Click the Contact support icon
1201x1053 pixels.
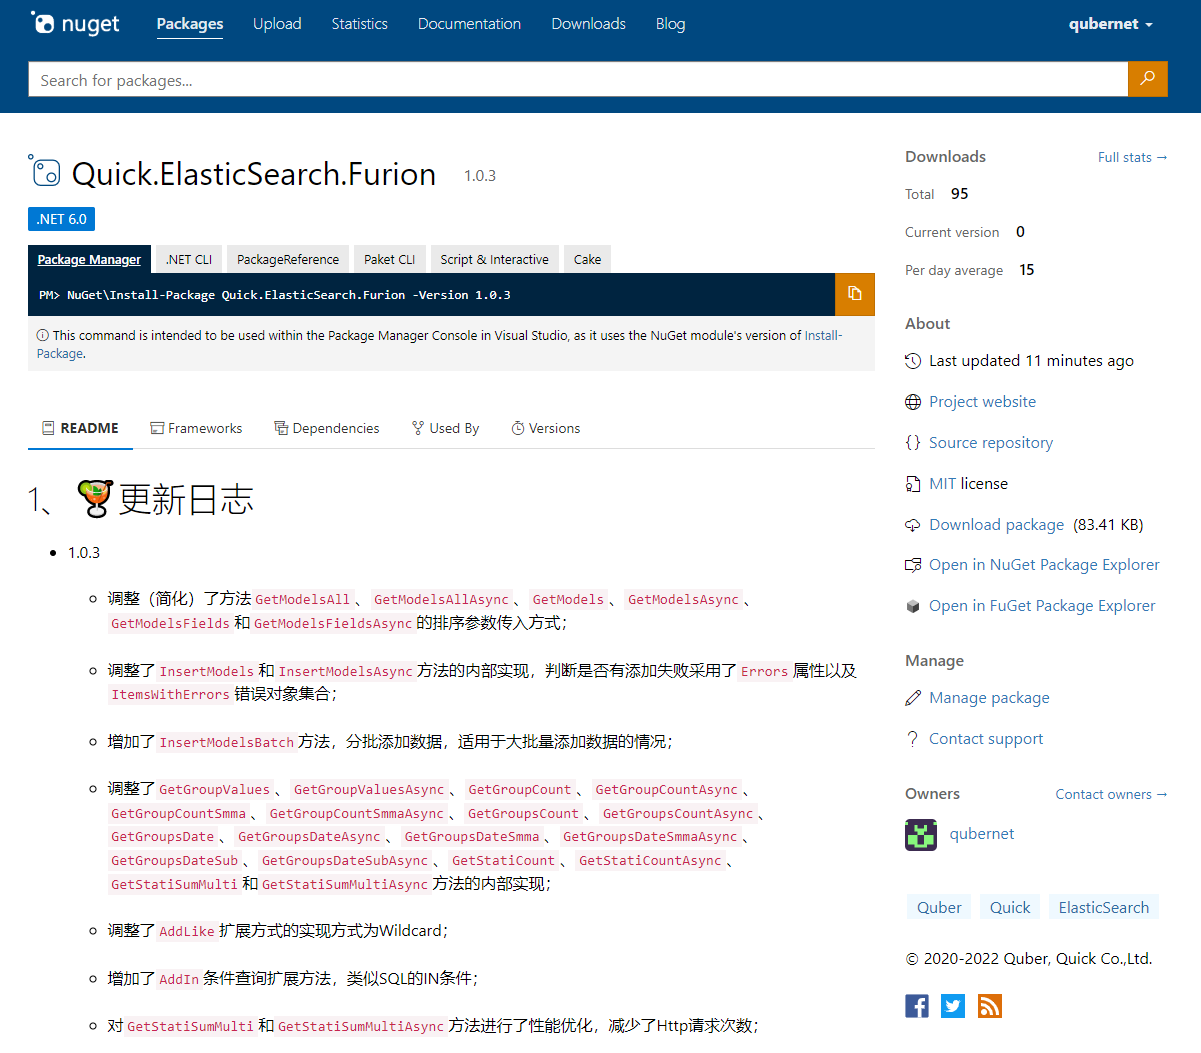point(913,738)
